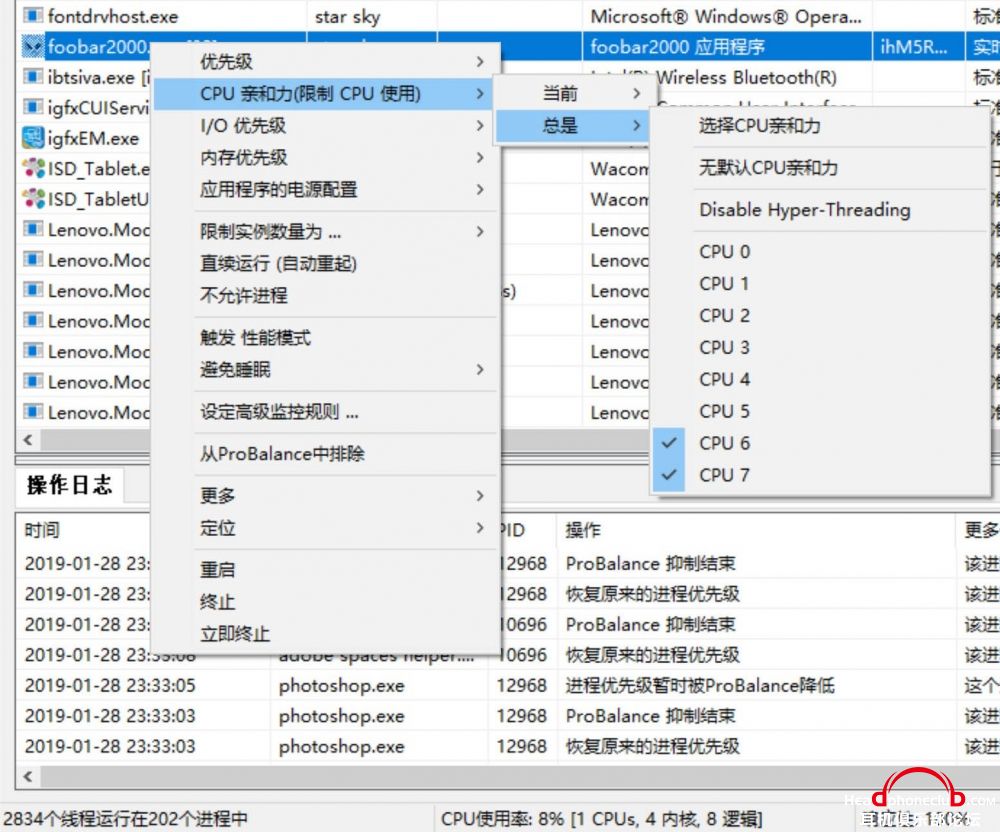Screen dimensions: 1000x832
Task: Click the foobar2000 process icon
Action: pyautogui.click(x=33, y=46)
